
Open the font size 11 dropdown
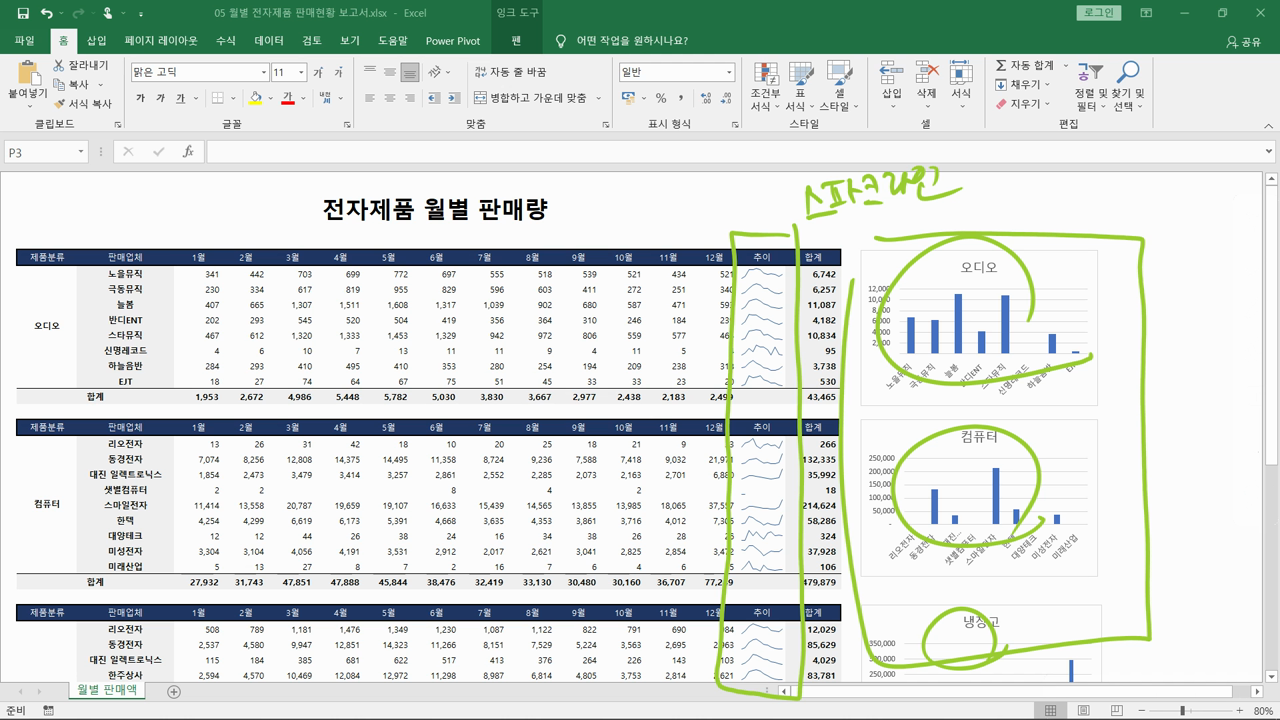click(301, 72)
